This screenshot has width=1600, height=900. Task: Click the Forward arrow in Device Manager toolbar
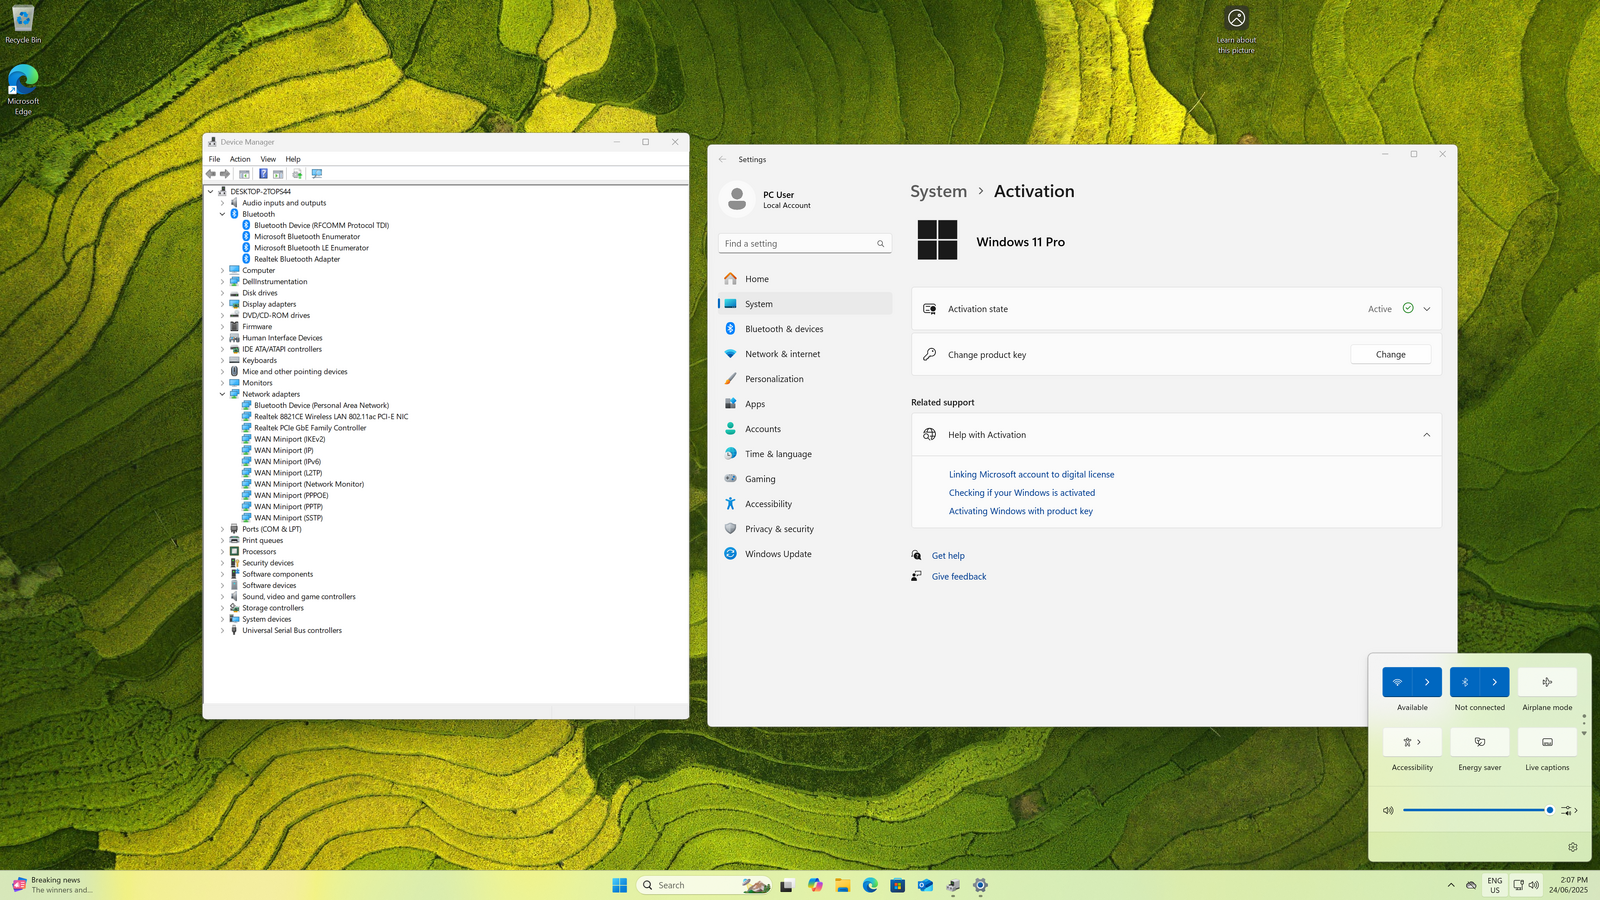point(225,174)
